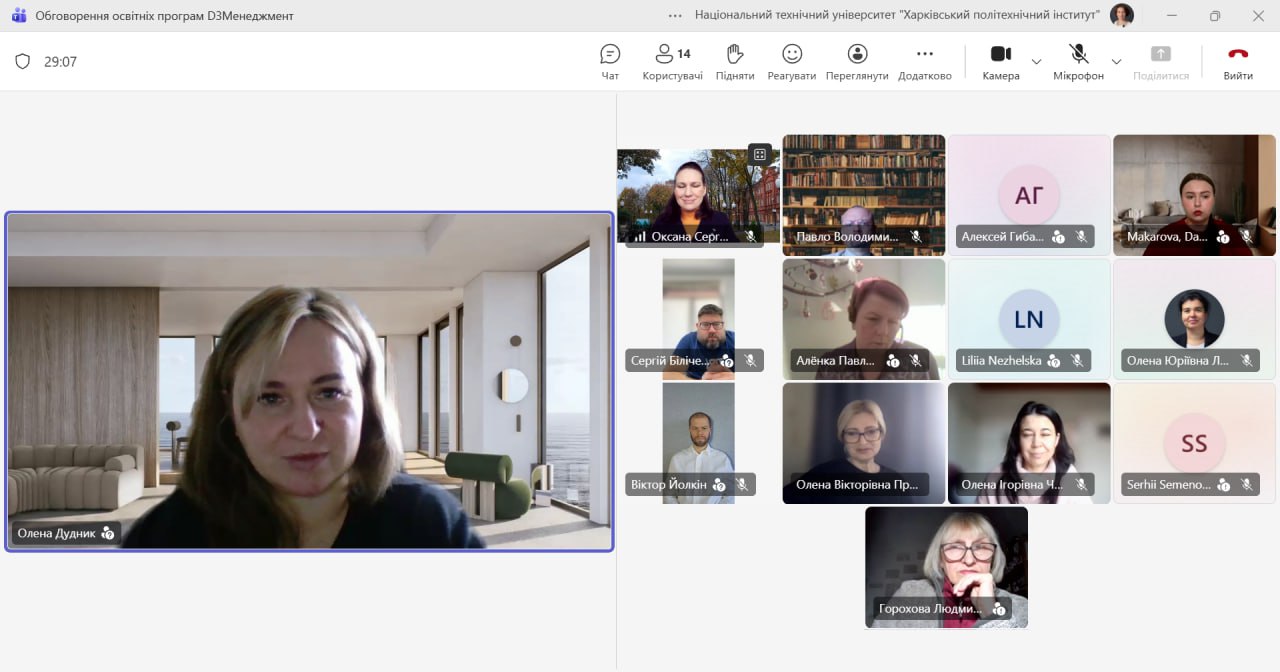This screenshot has height=672, width=1280.
Task: Select Олена Ігорівна Ч... video tile
Action: [1029, 443]
